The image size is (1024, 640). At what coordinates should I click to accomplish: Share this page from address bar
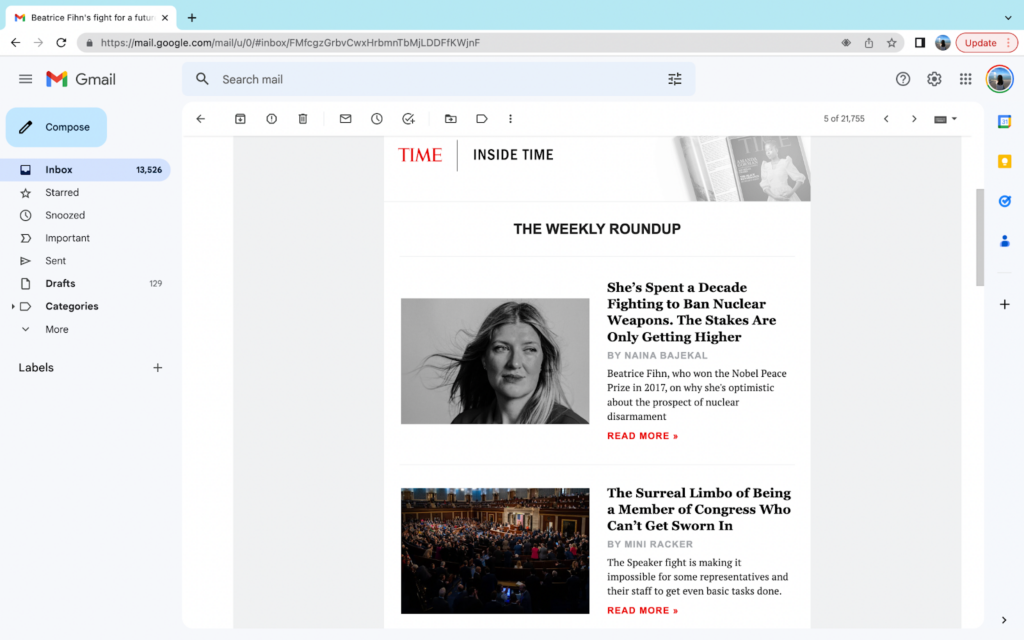(869, 43)
